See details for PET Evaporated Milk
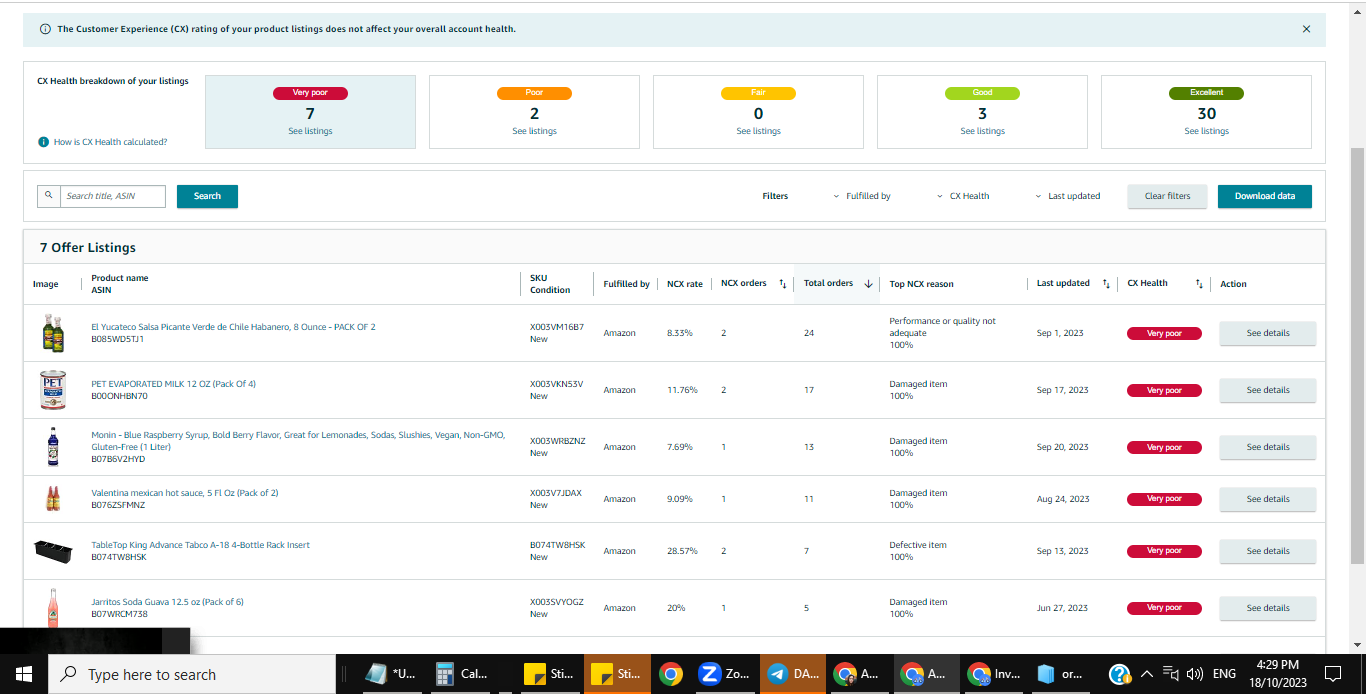This screenshot has width=1366, height=694. (x=1267, y=390)
